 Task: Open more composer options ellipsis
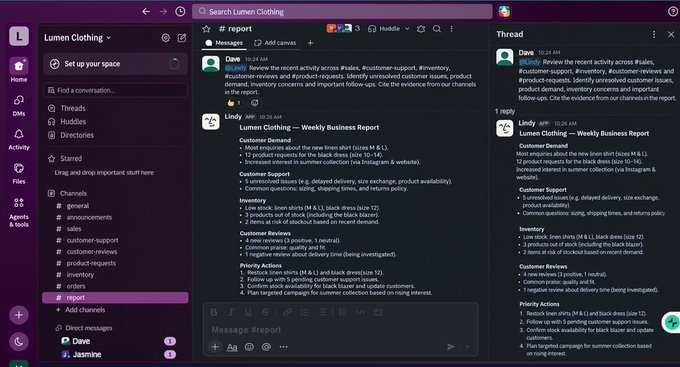tap(283, 347)
